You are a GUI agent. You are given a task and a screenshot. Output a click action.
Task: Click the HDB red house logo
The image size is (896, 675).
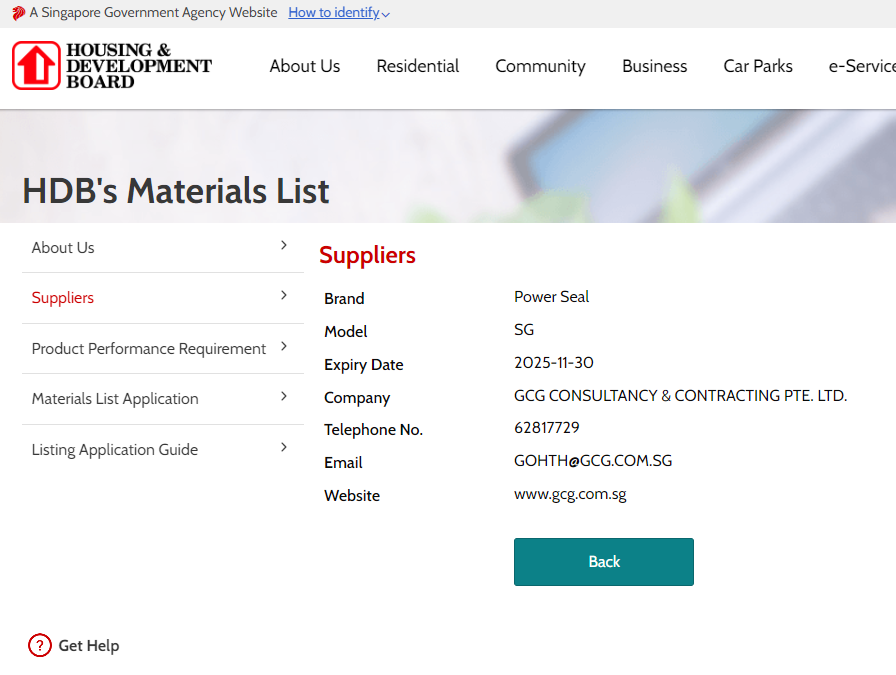36,66
